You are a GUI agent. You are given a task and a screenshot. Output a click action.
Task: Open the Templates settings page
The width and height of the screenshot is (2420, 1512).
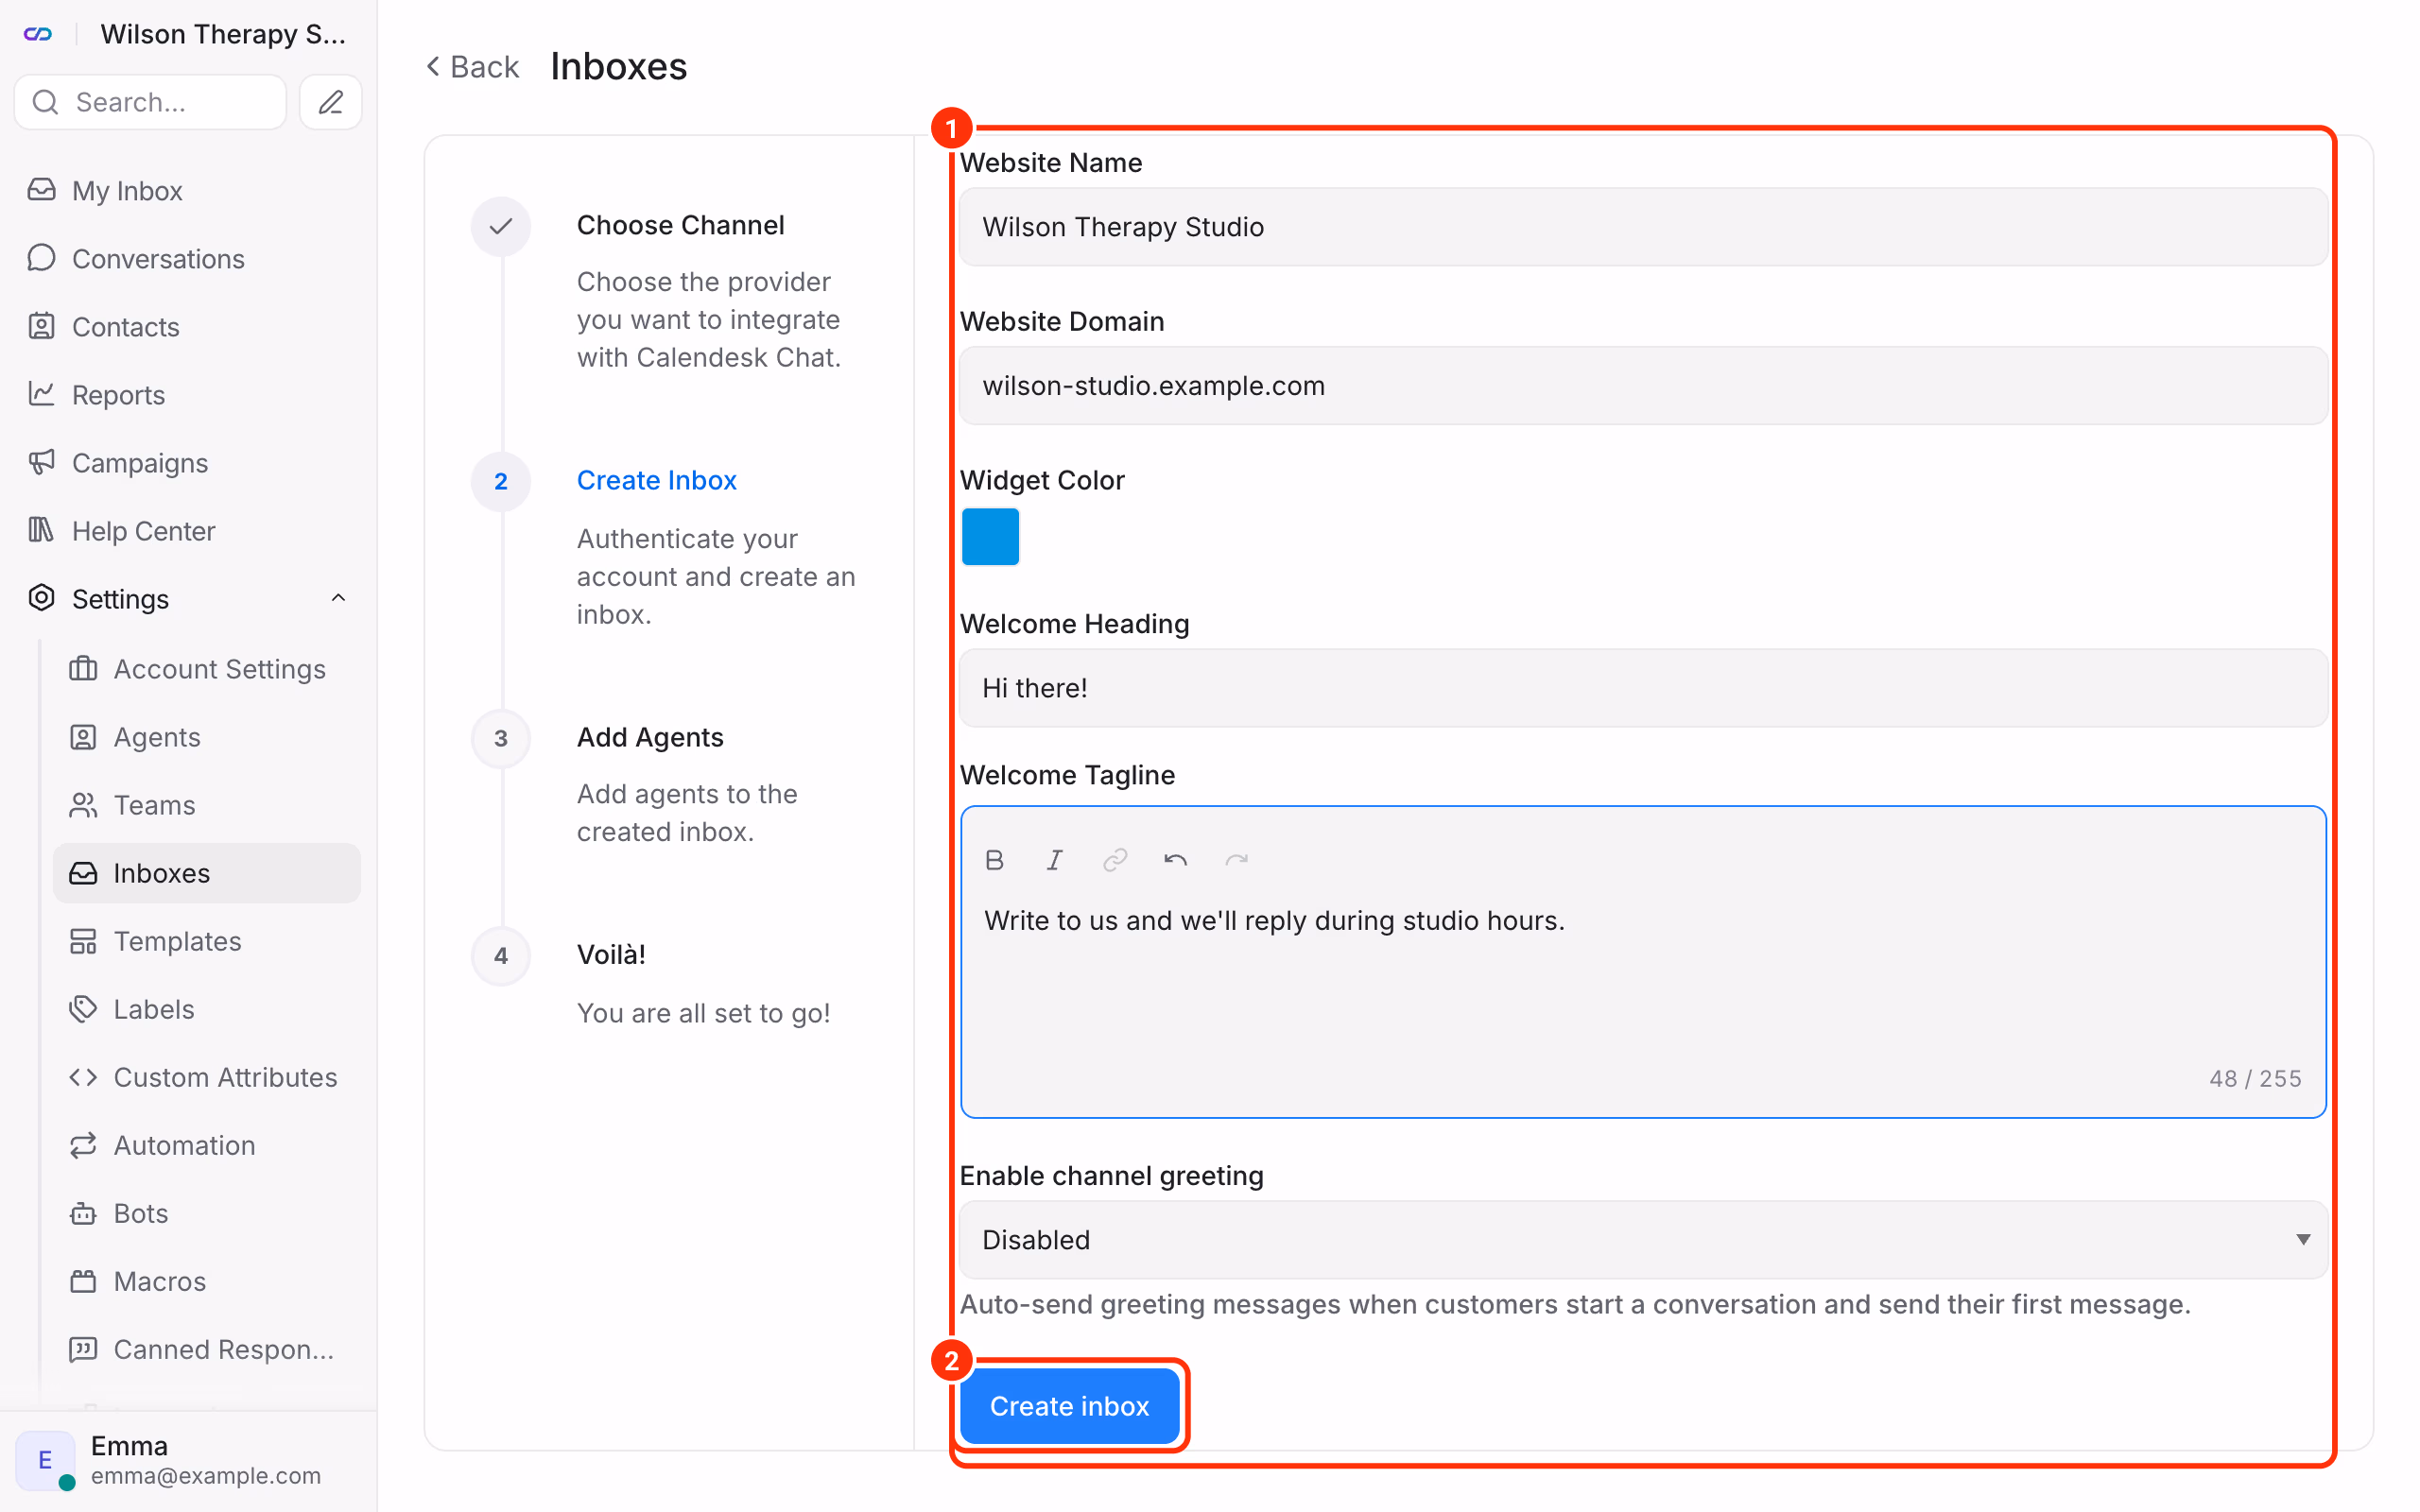pos(206,941)
